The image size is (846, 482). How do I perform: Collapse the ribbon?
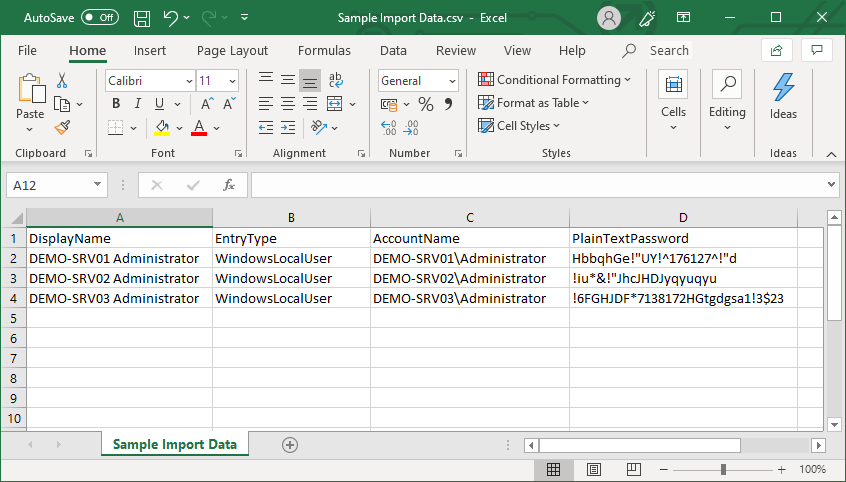(831, 154)
